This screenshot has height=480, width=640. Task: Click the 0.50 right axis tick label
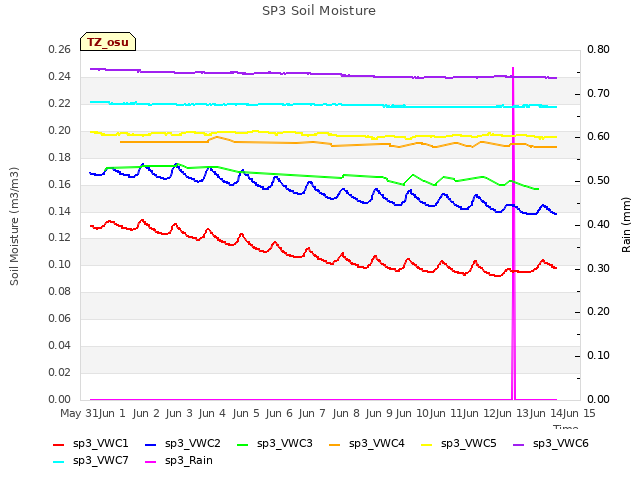pos(598,180)
